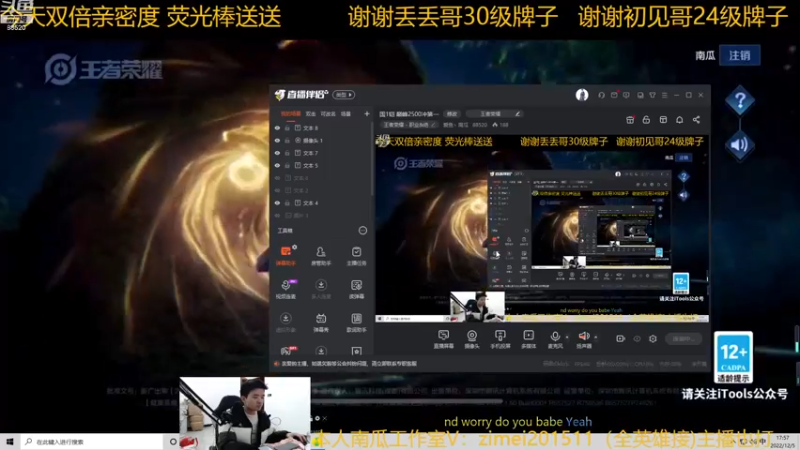
Task: Add a 手机投屏 phone casting source
Action: pos(500,339)
